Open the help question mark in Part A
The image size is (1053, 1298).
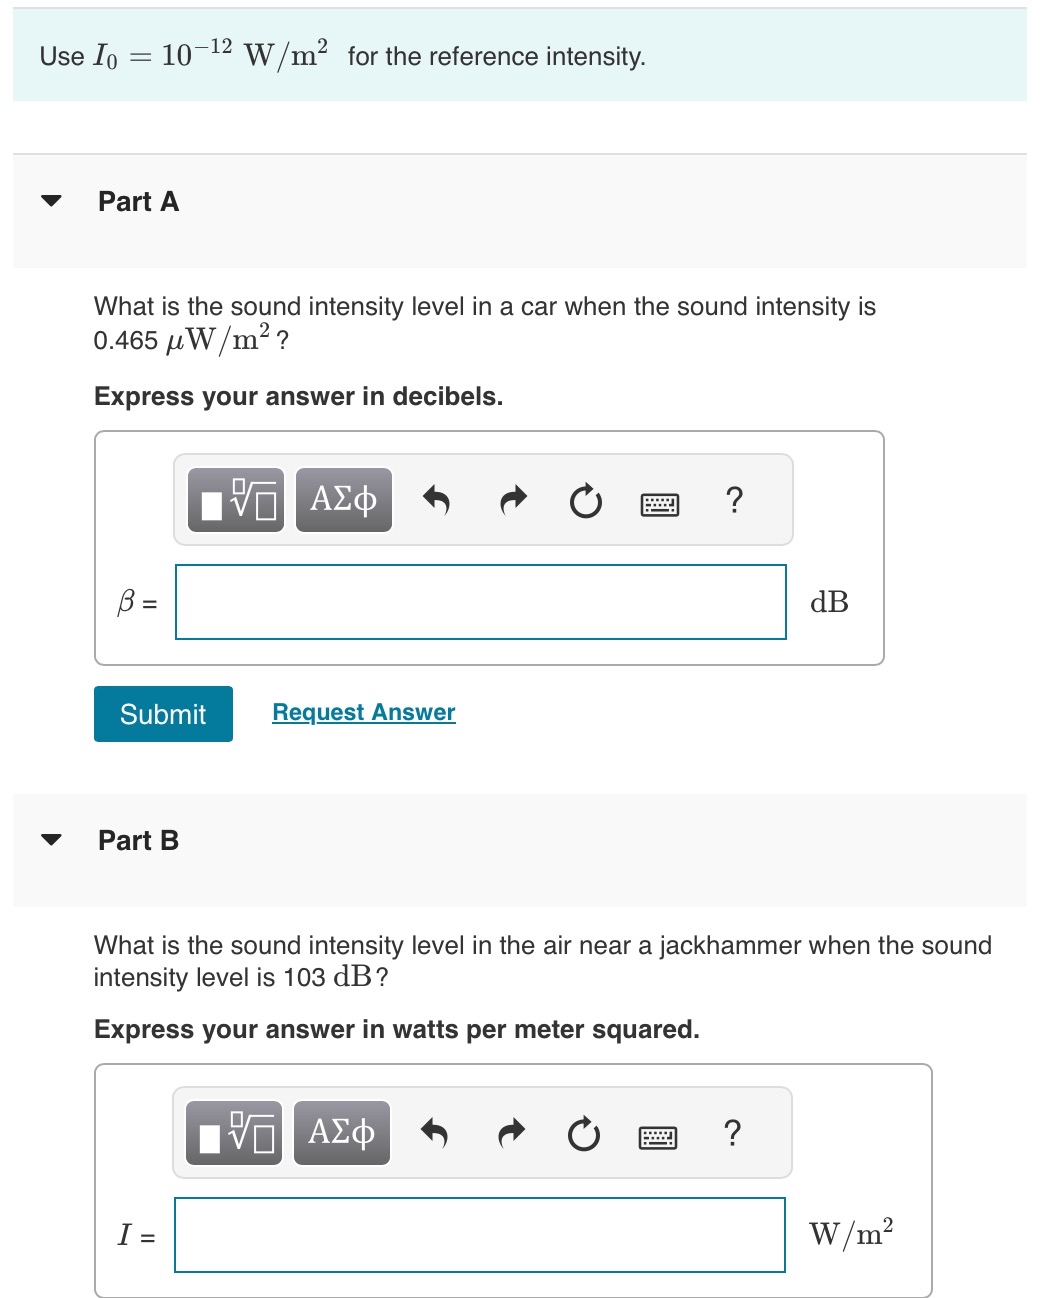coord(734,500)
